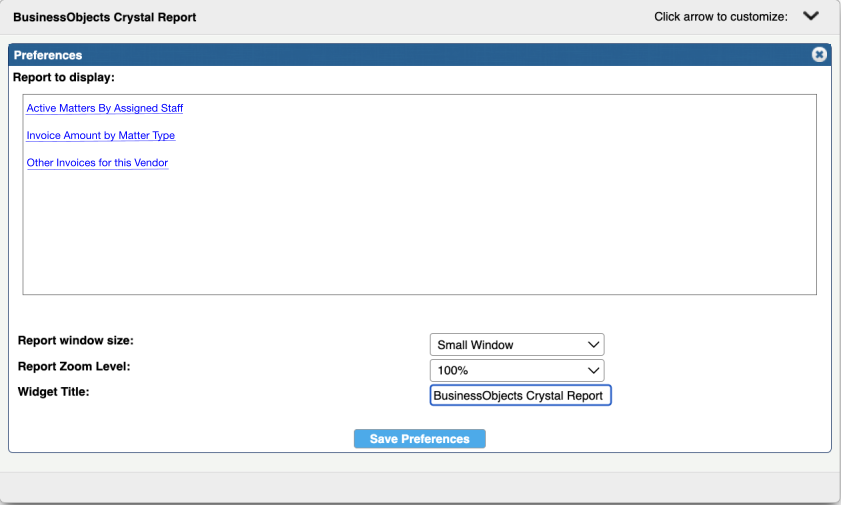841x505 pixels.
Task: Click the Save Preferences button
Action: [x=419, y=439]
